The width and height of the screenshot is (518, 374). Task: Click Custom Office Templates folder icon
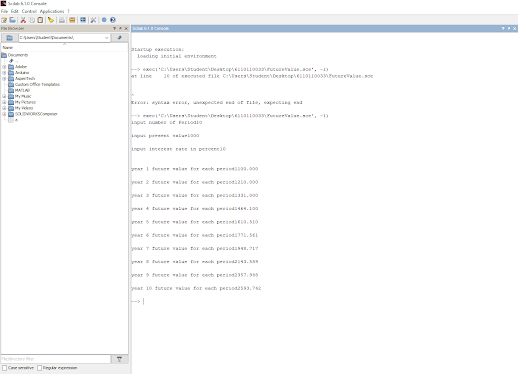click(11, 84)
